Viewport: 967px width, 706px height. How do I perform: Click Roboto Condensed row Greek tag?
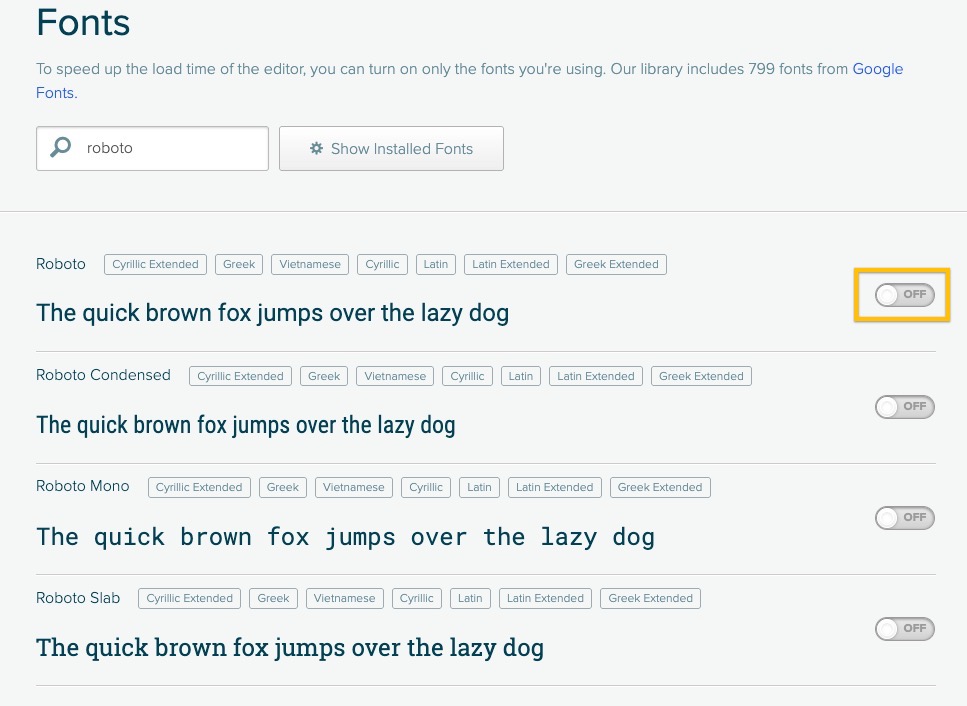(x=324, y=376)
